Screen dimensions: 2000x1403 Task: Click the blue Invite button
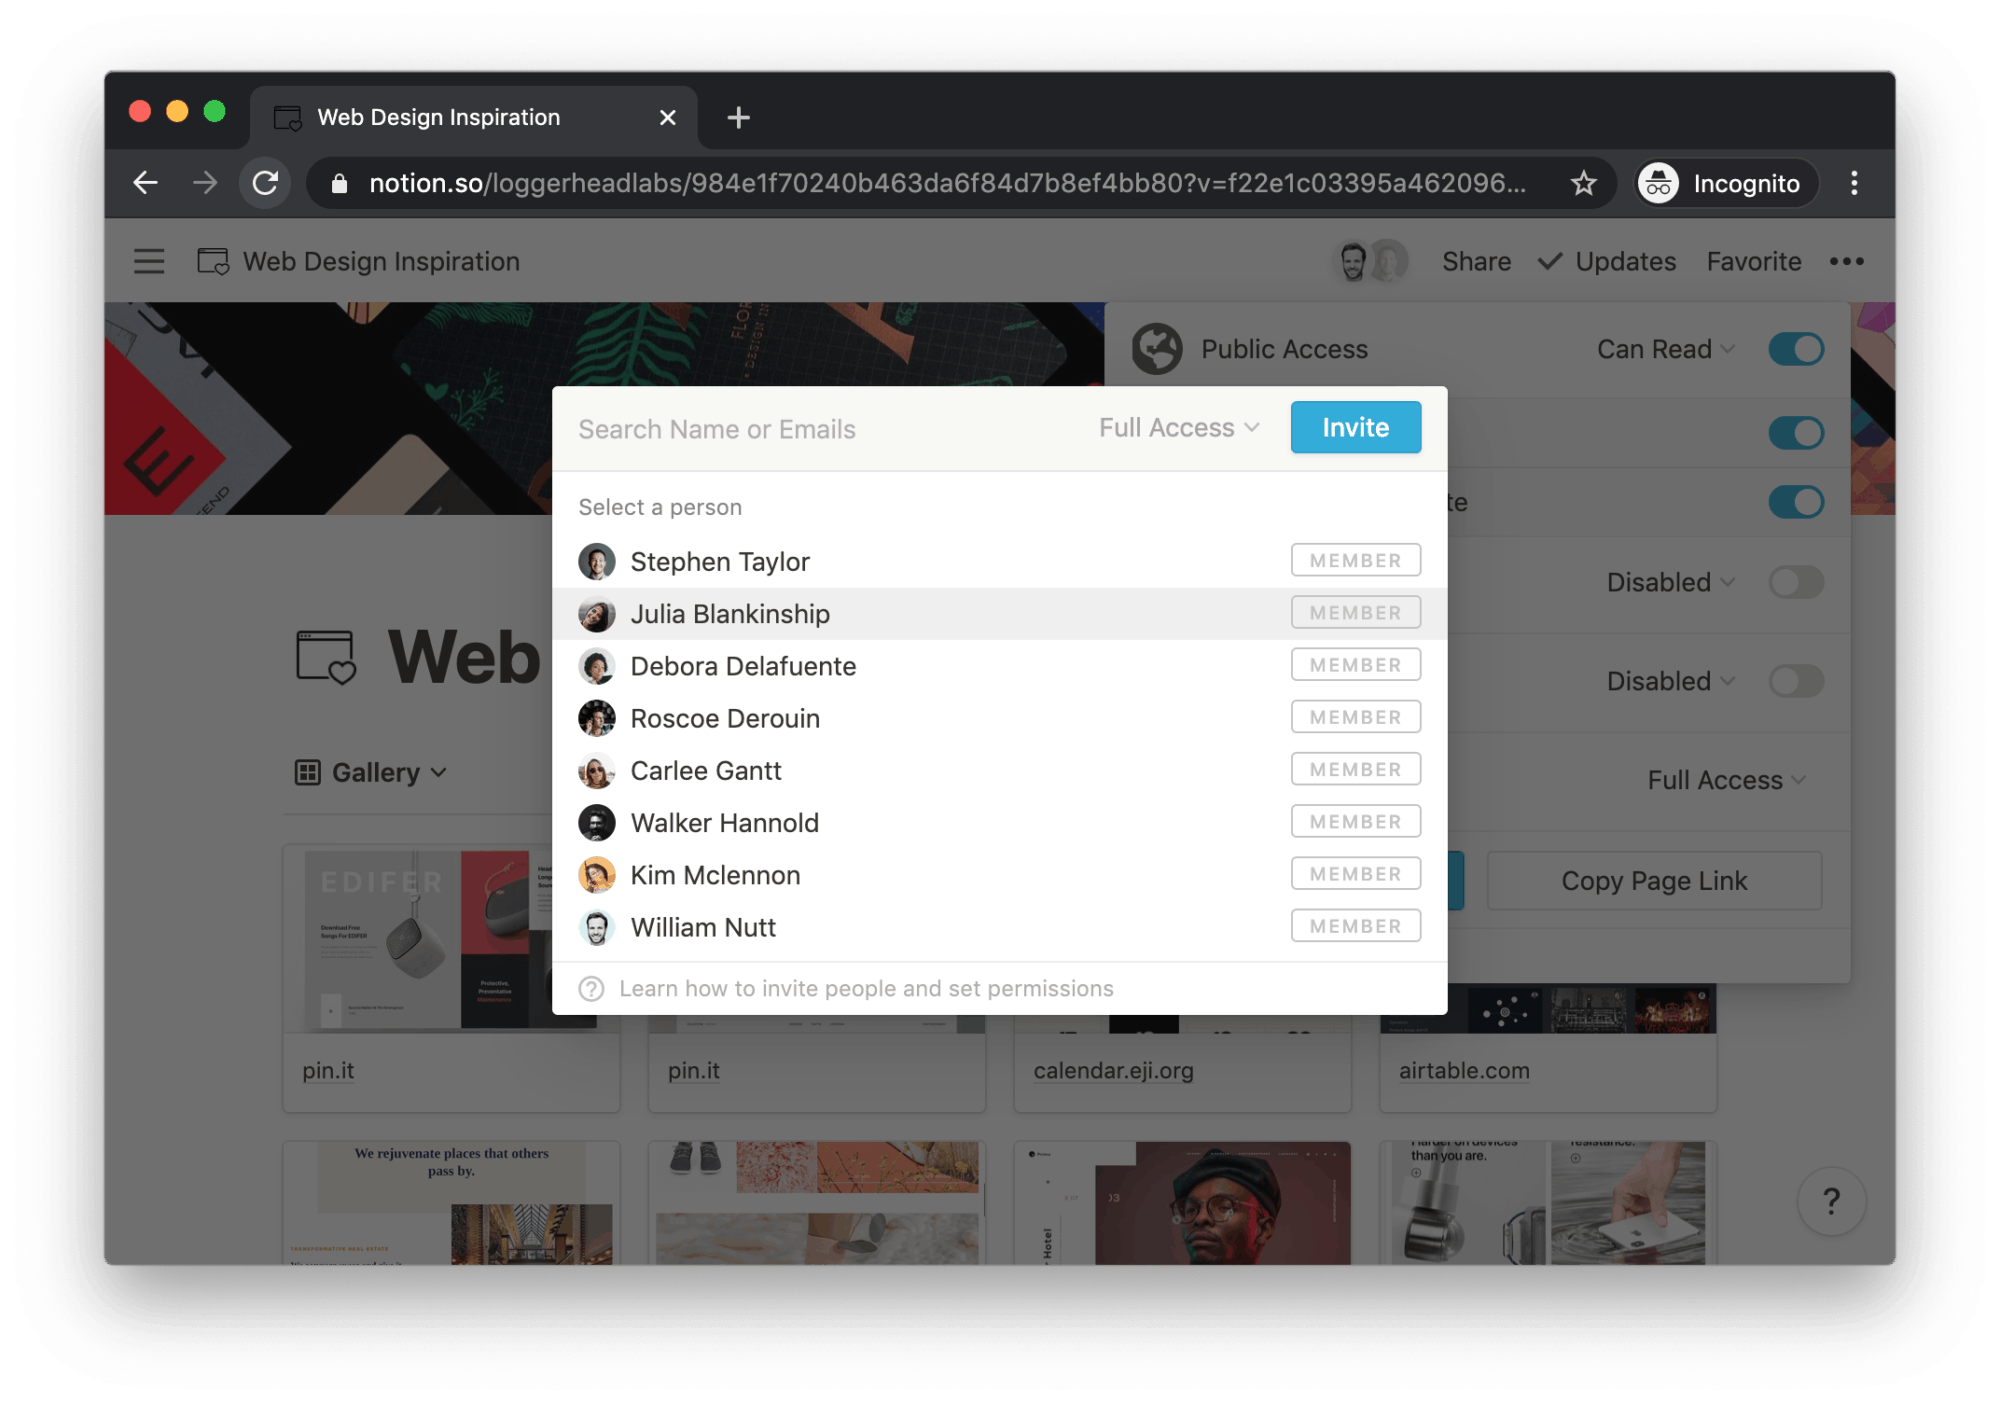(x=1355, y=428)
